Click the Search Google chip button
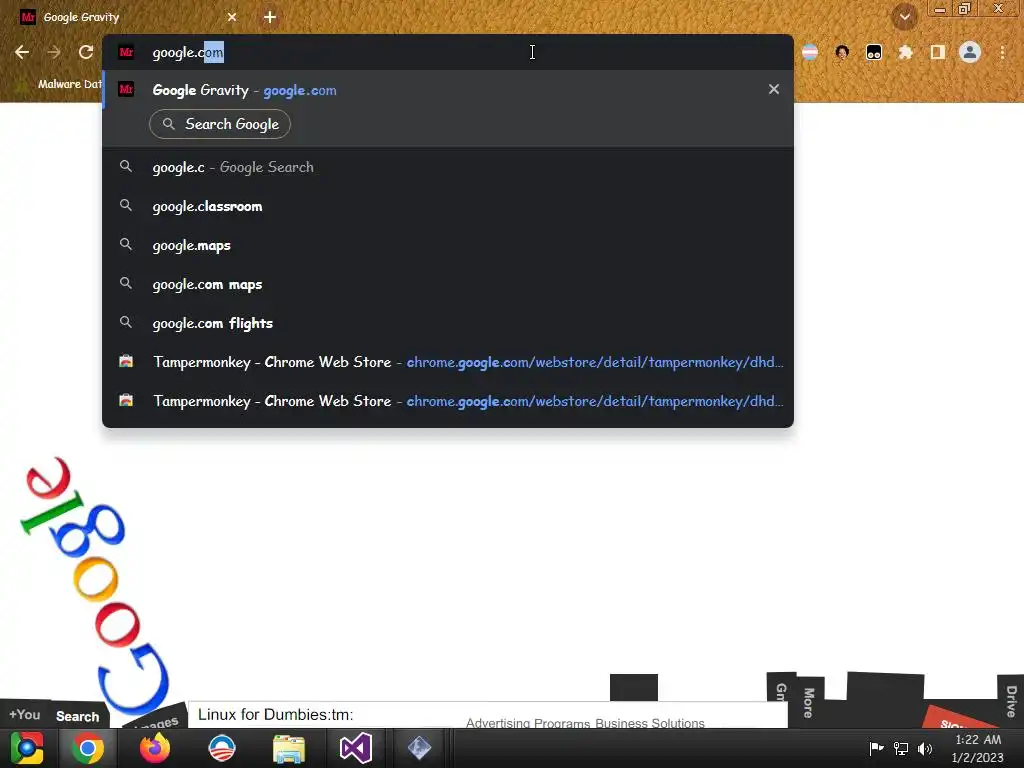 [220, 124]
